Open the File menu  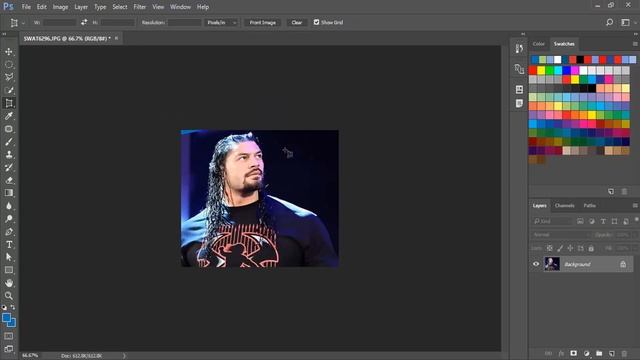26,7
